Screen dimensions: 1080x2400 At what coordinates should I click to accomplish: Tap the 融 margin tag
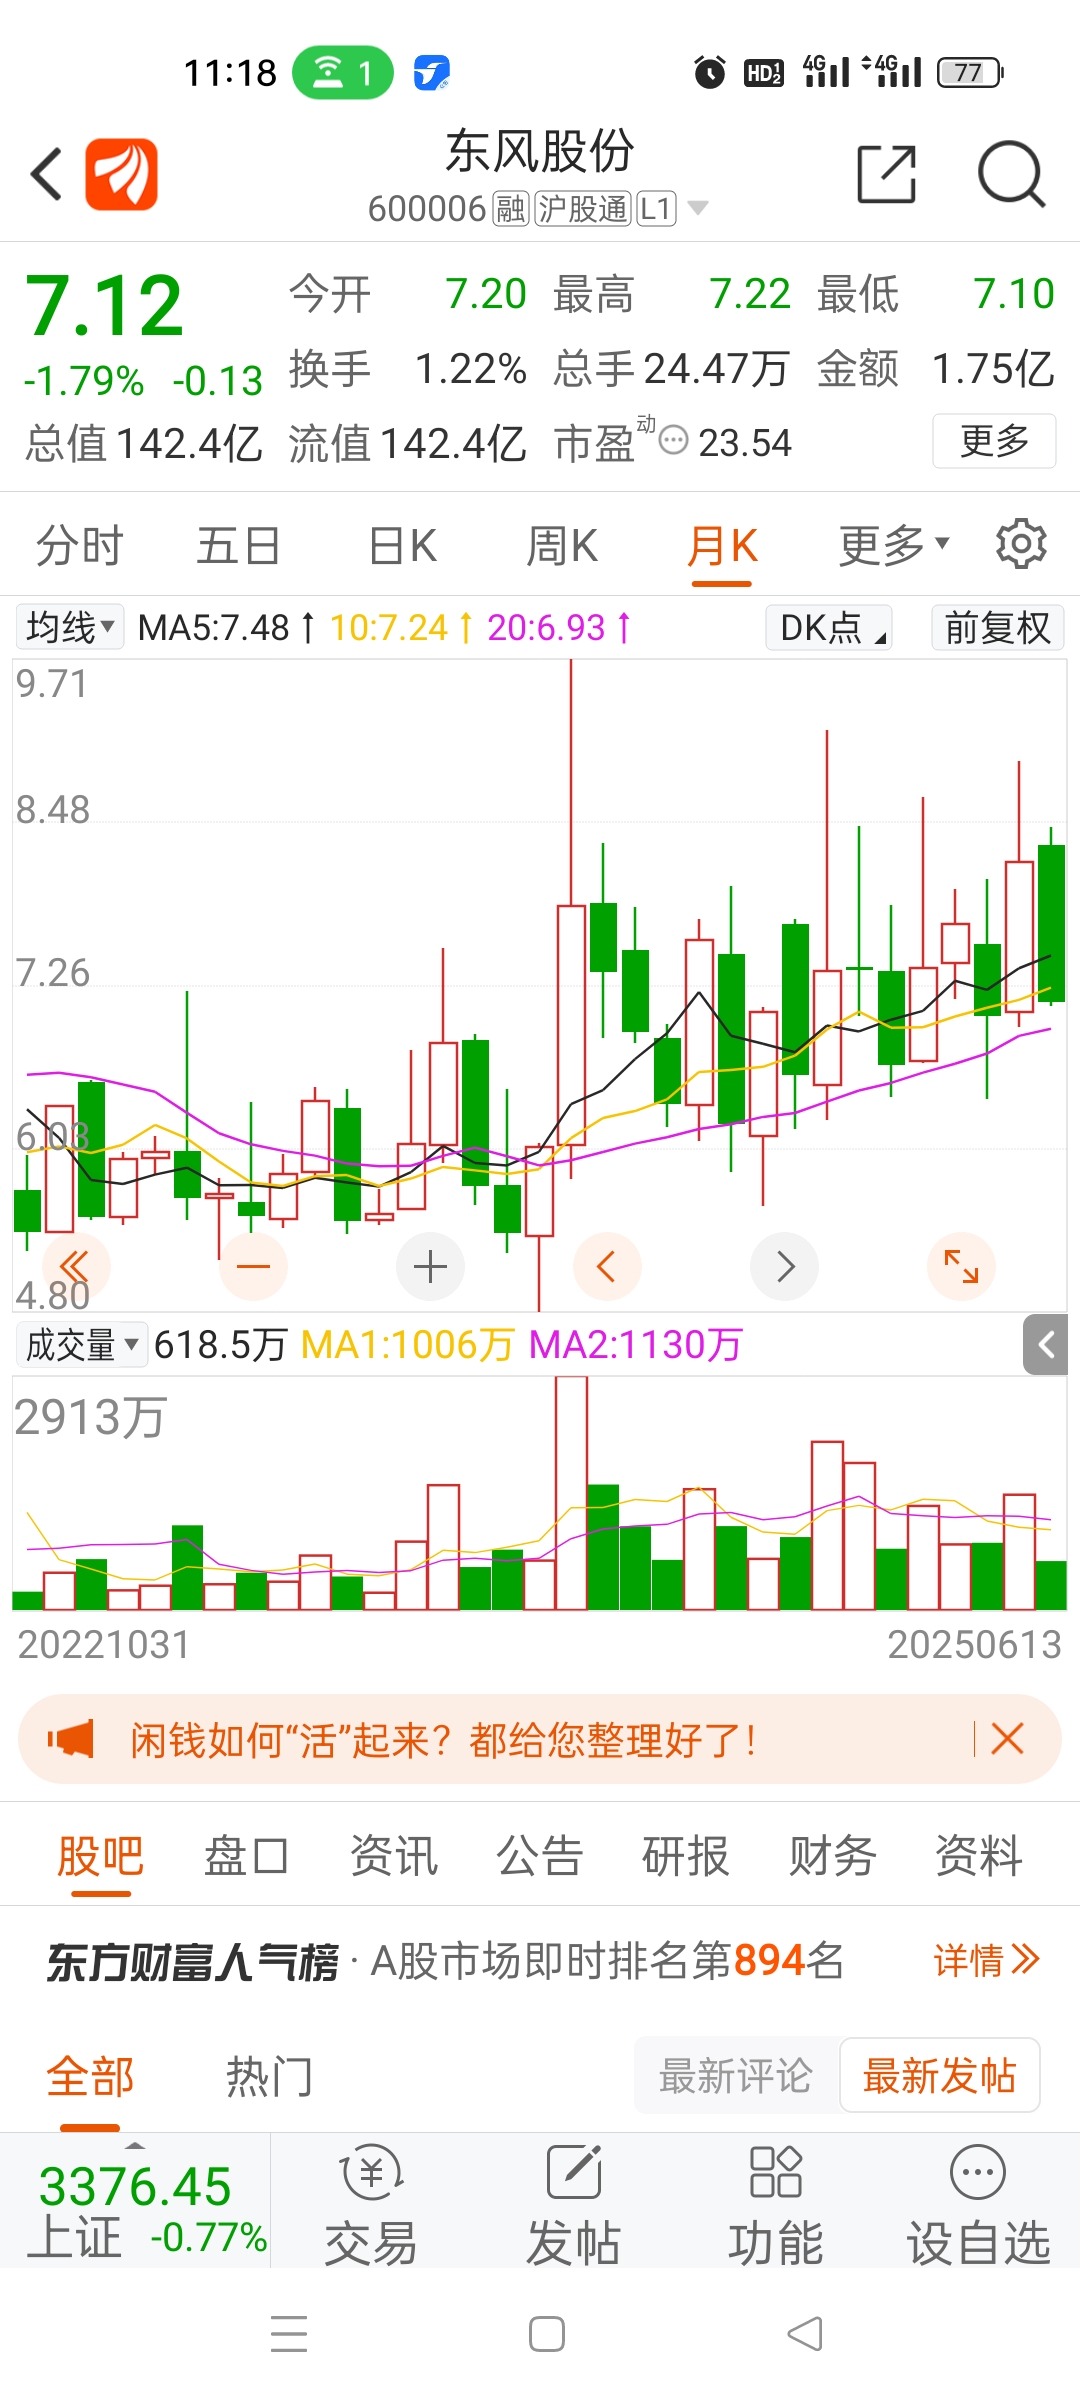[510, 208]
